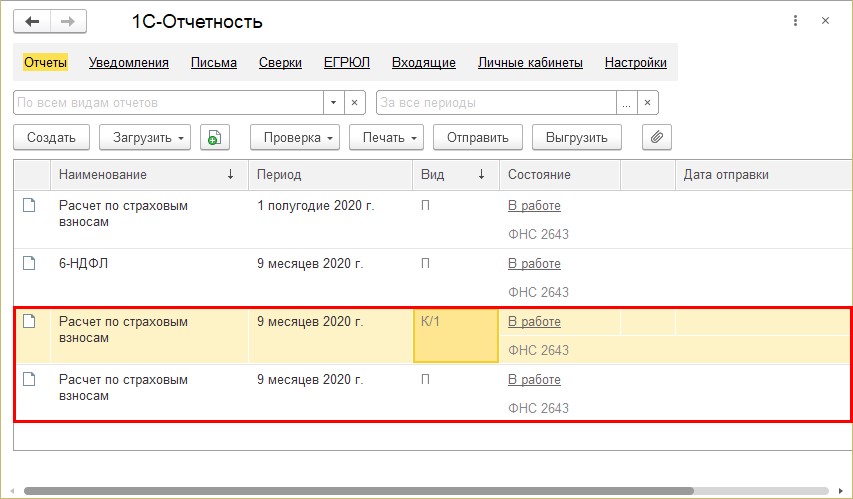
Task: Create new report from file icon
Action: (215, 137)
